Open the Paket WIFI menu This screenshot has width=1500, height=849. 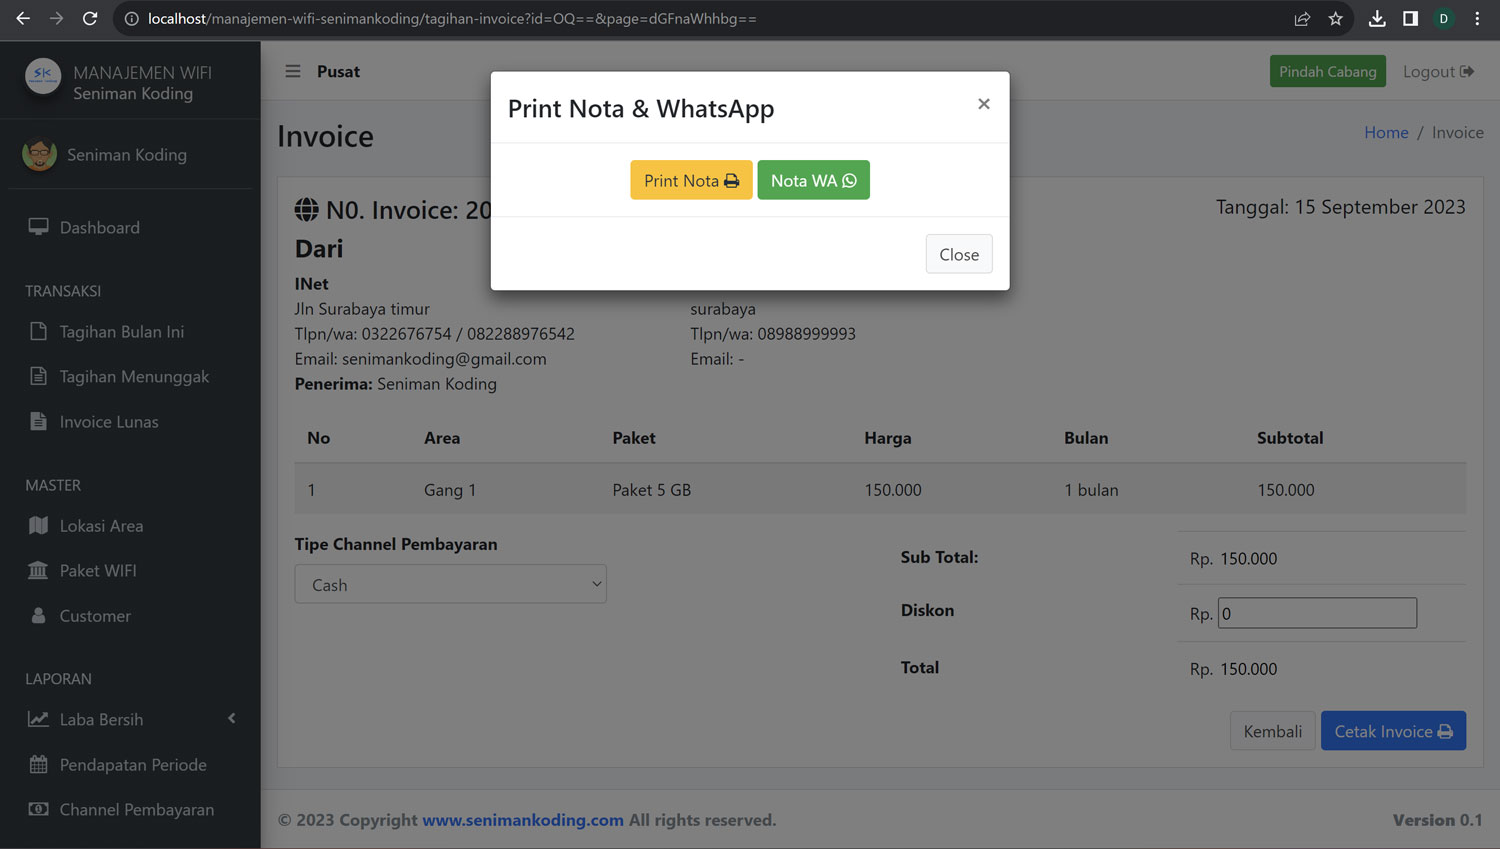point(98,570)
